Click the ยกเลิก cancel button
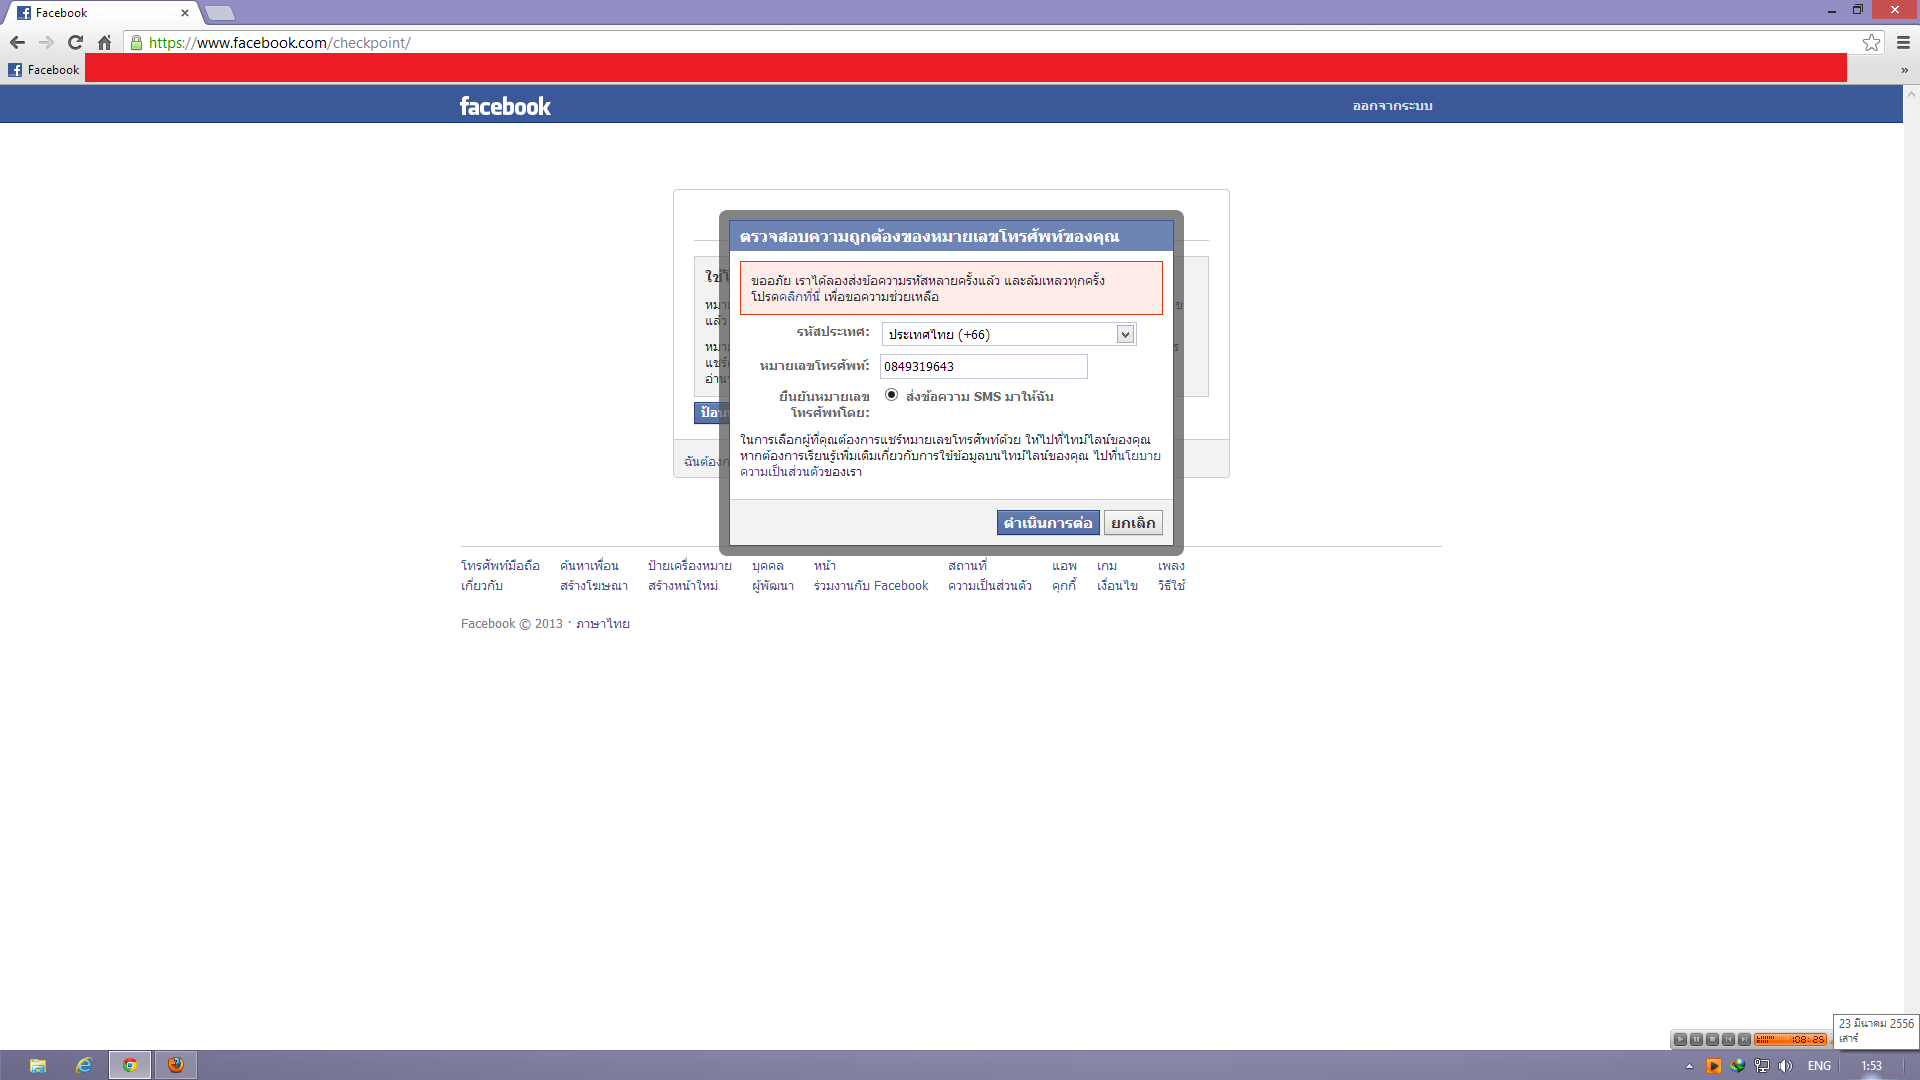The width and height of the screenshot is (1920, 1080). pyautogui.click(x=1132, y=523)
